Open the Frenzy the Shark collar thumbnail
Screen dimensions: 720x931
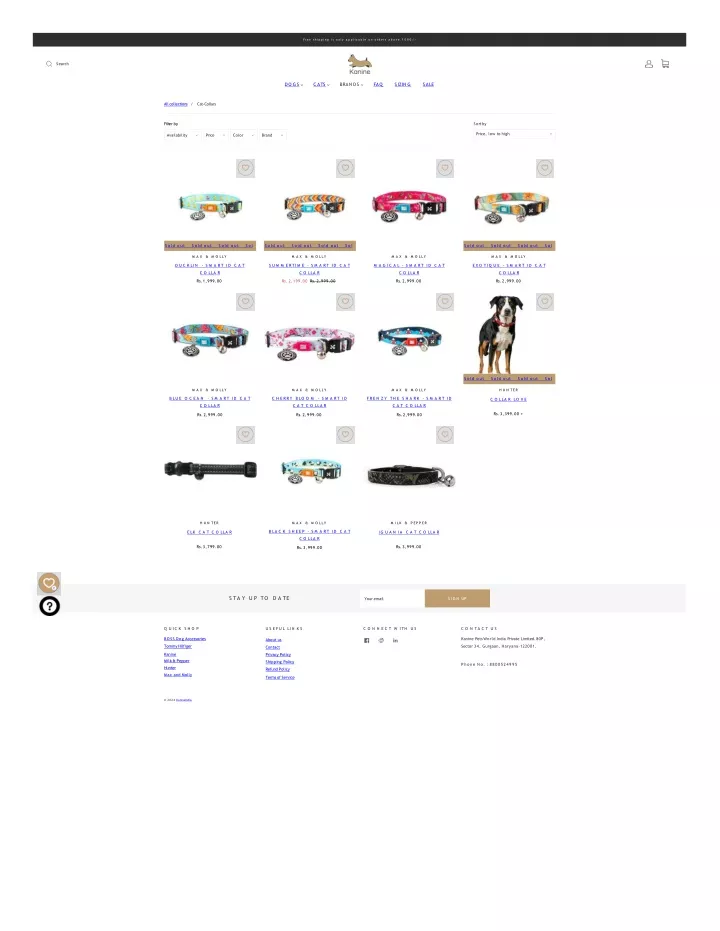click(x=409, y=340)
